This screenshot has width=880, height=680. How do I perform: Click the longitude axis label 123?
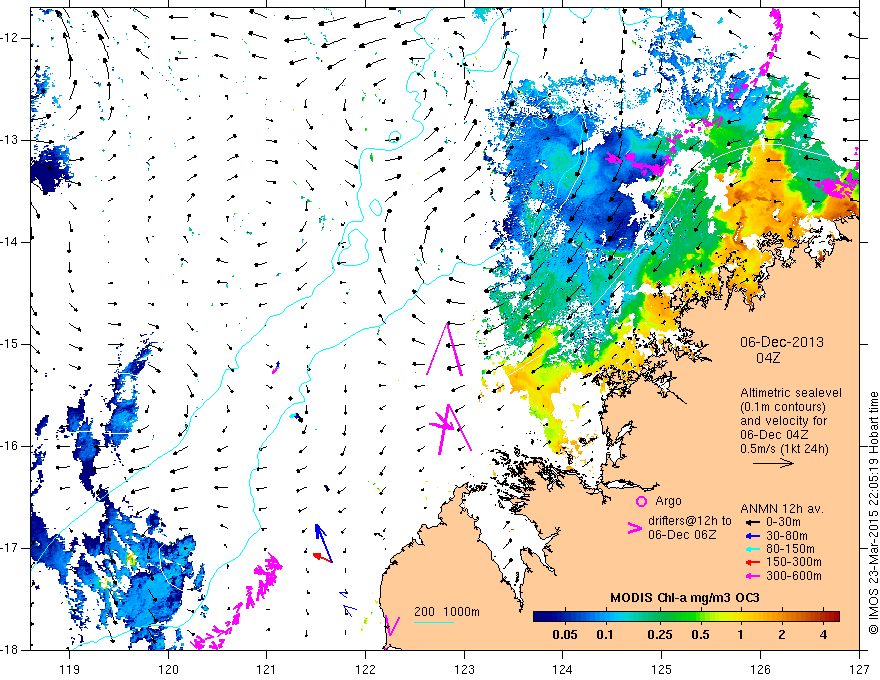coord(464,669)
